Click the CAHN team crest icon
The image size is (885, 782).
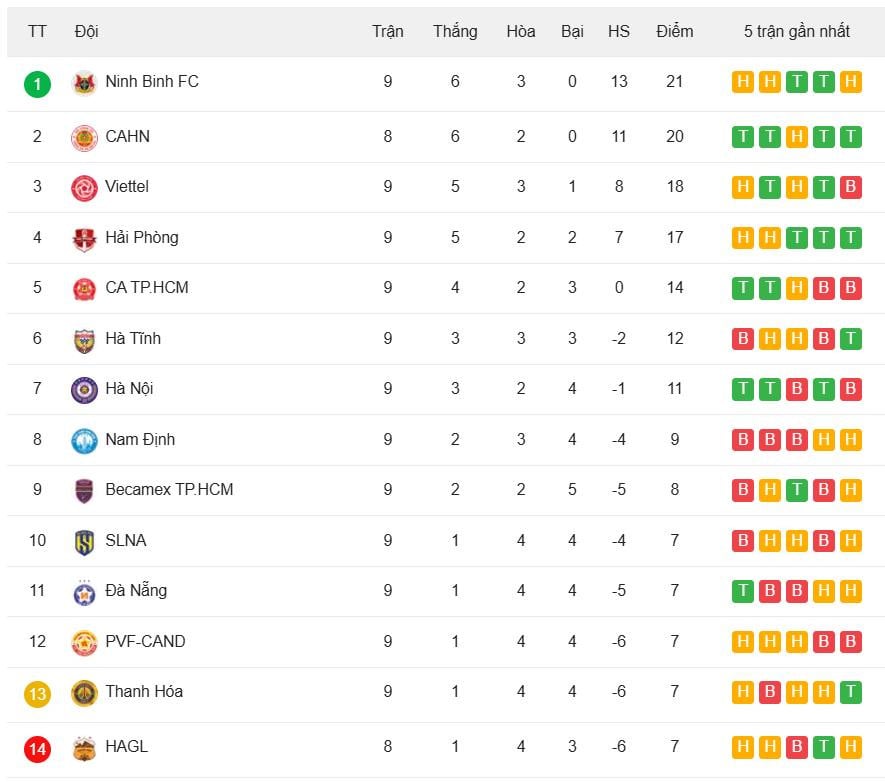click(x=84, y=137)
